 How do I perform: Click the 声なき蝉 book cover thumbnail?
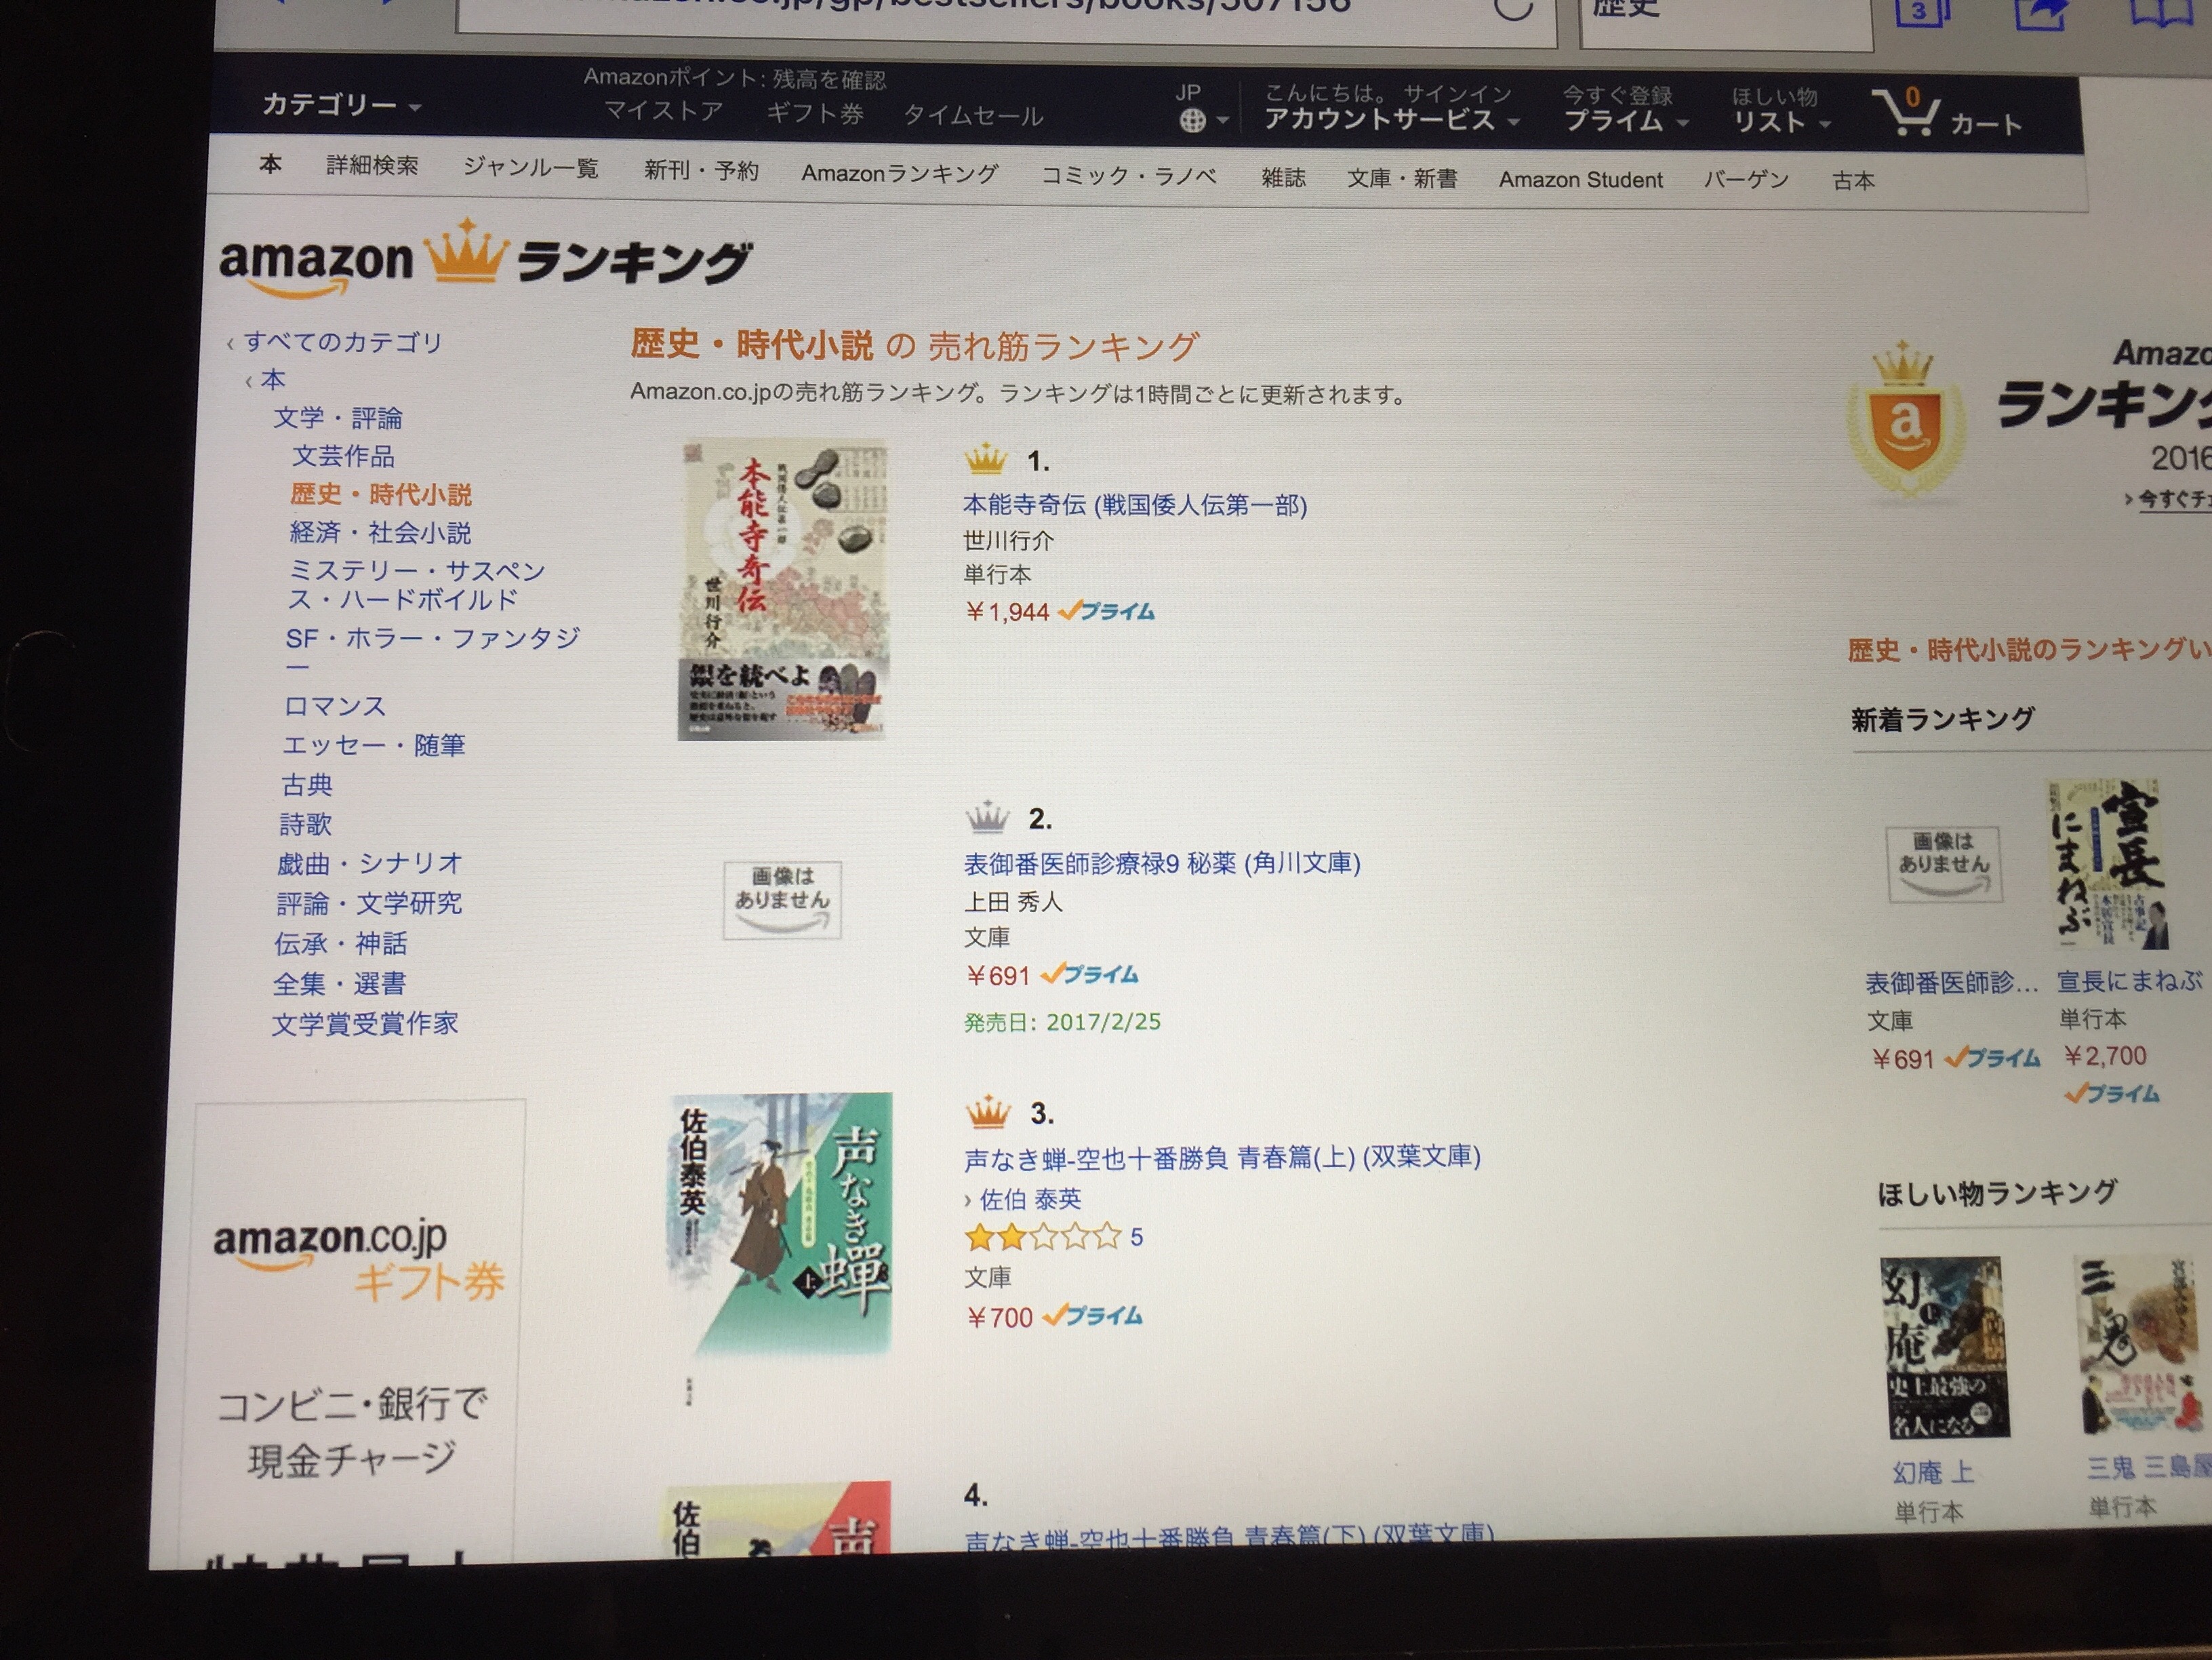780,1225
